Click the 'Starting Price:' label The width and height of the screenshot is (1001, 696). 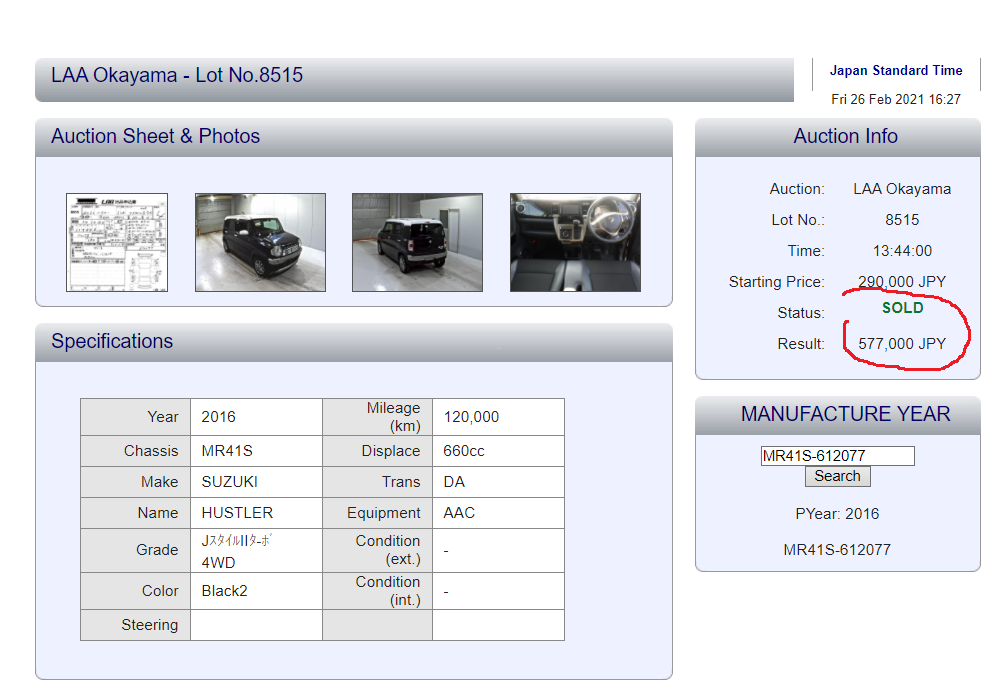776,282
